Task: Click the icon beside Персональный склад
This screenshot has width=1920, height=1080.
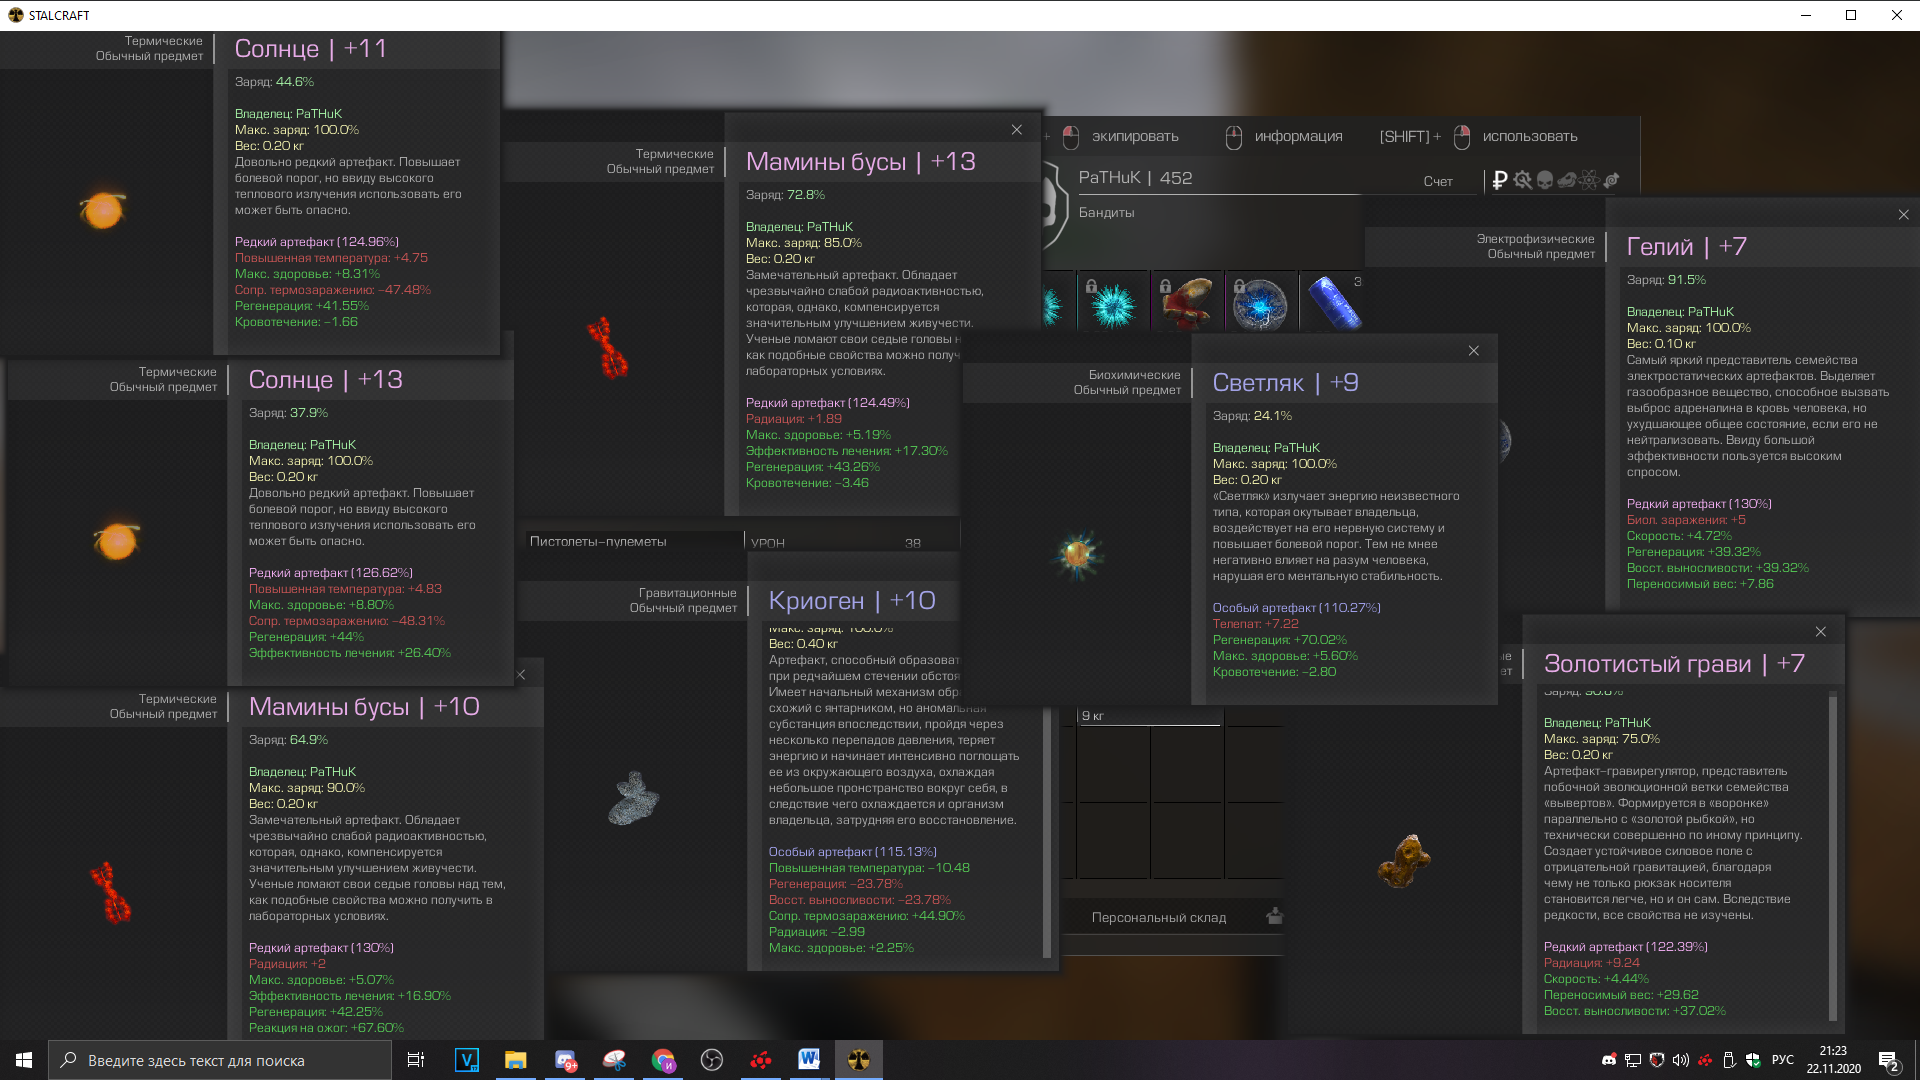Action: tap(1274, 916)
